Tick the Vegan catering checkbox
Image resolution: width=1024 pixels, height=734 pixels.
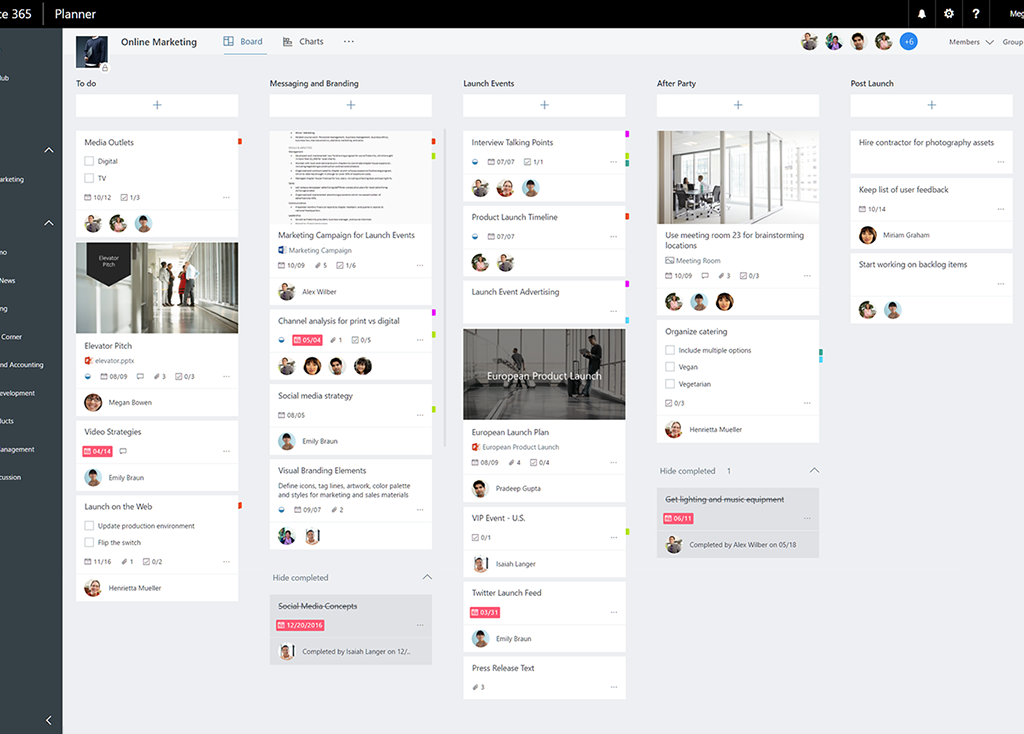(x=670, y=367)
